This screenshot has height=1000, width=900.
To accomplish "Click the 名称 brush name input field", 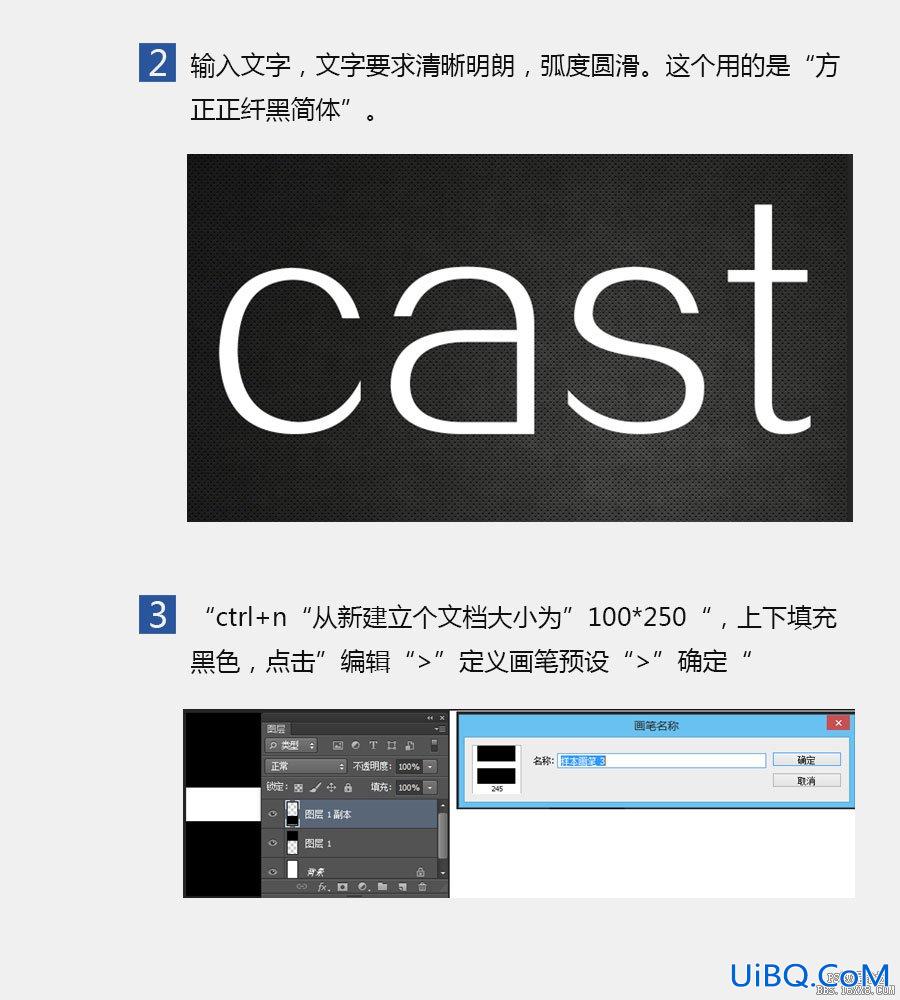I will click(661, 760).
